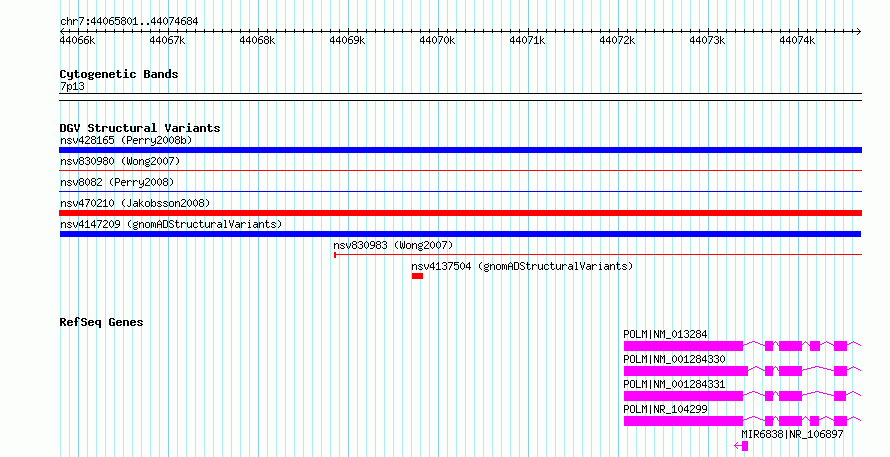Click the chr7:44065801..44074684 coordinate label
Image resolution: width=890 pixels, height=457 pixels.
129,22
